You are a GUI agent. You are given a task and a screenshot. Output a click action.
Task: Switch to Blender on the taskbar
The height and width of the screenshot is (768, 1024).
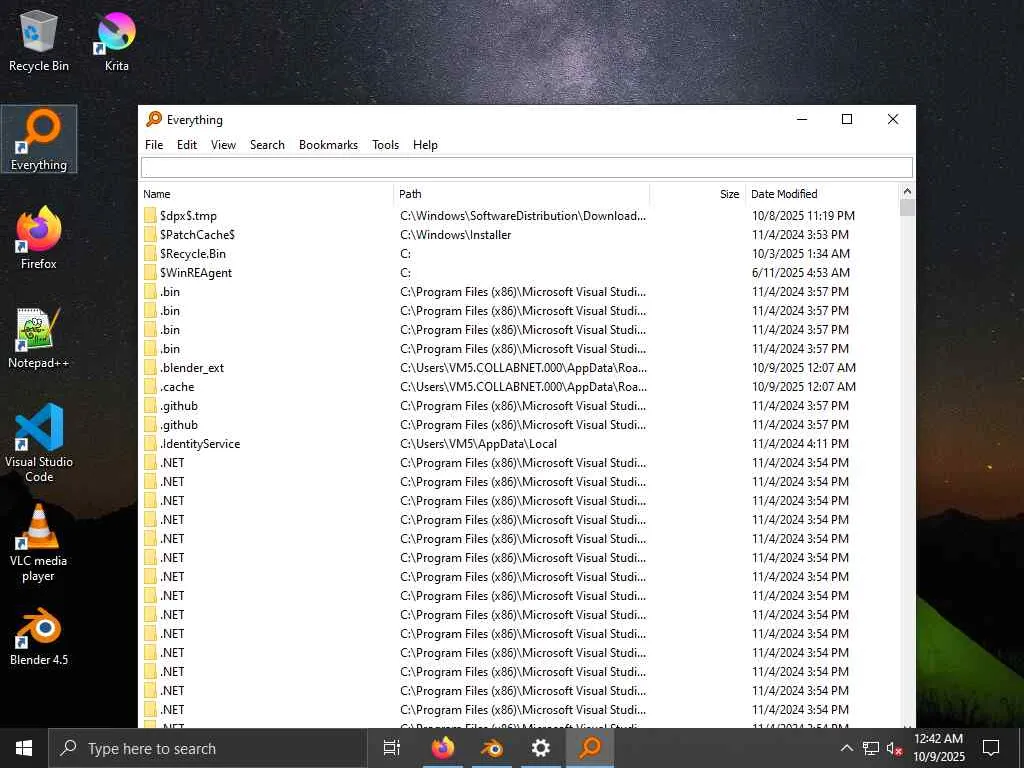tap(492, 748)
